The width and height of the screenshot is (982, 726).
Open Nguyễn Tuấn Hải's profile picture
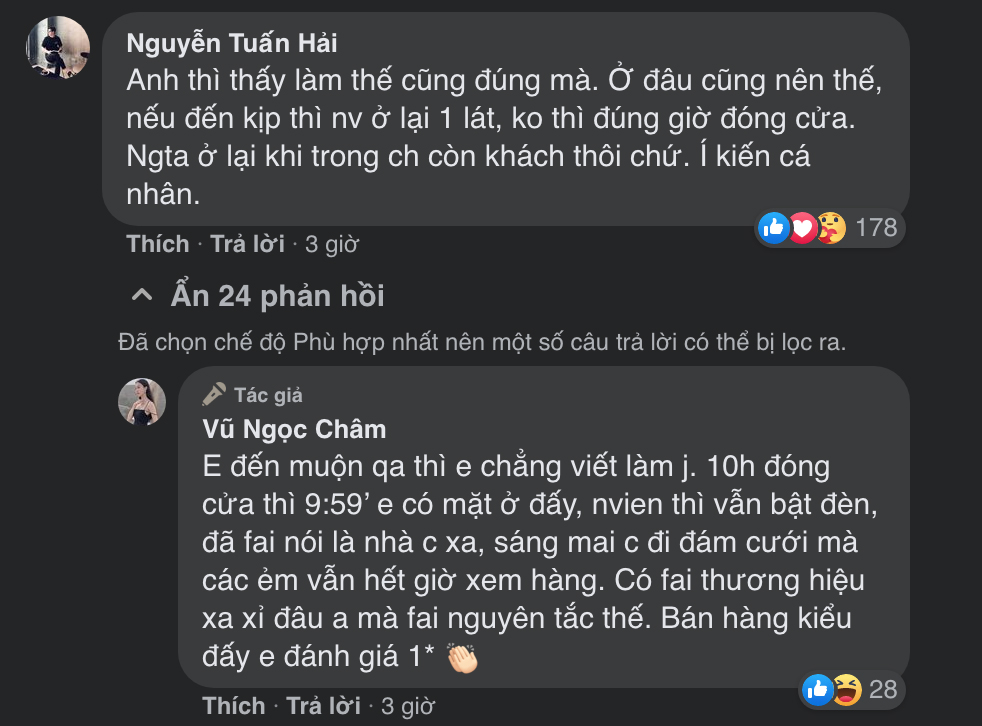[x=57, y=47]
